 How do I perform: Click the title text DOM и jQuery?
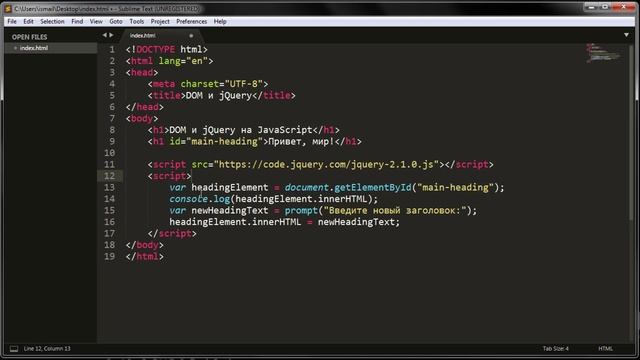click(x=219, y=96)
